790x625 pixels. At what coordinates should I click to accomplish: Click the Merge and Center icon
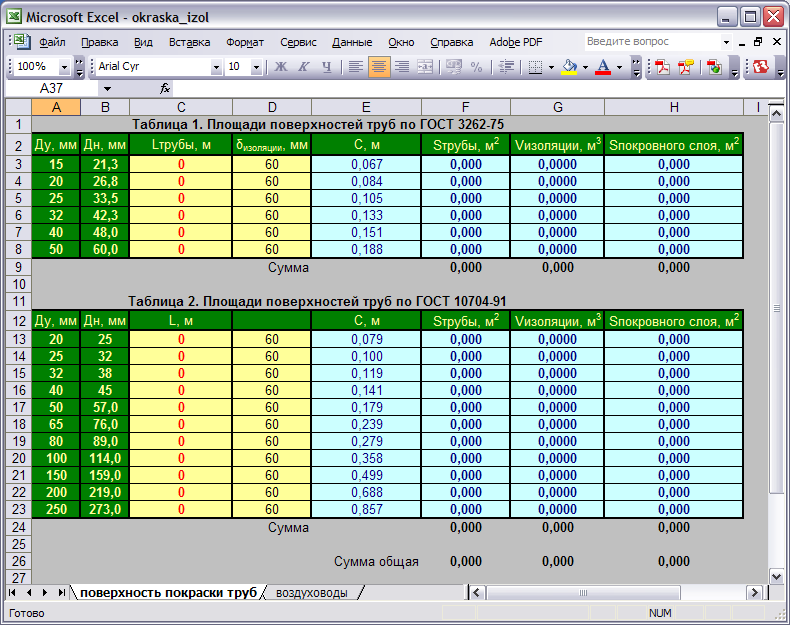pyautogui.click(x=425, y=67)
